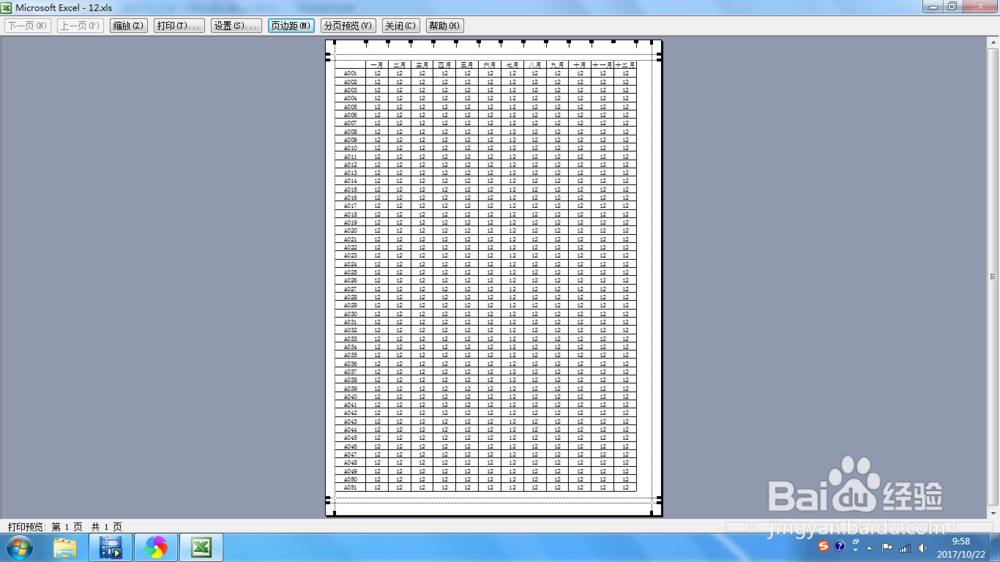The height and width of the screenshot is (562, 1000).
Task: Click the 缩放(Z) zoom button
Action: 128,26
